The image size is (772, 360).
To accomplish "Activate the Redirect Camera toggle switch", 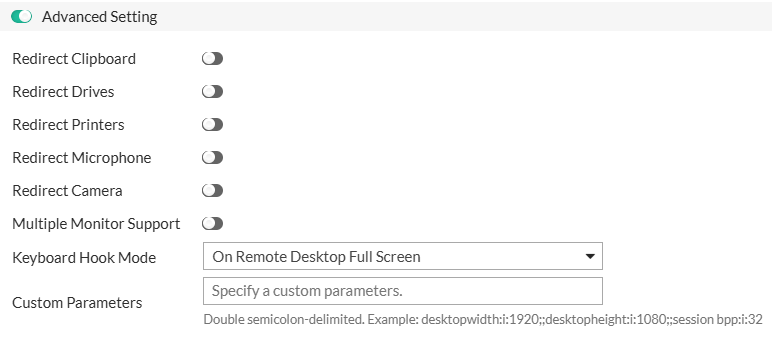I will 212,191.
